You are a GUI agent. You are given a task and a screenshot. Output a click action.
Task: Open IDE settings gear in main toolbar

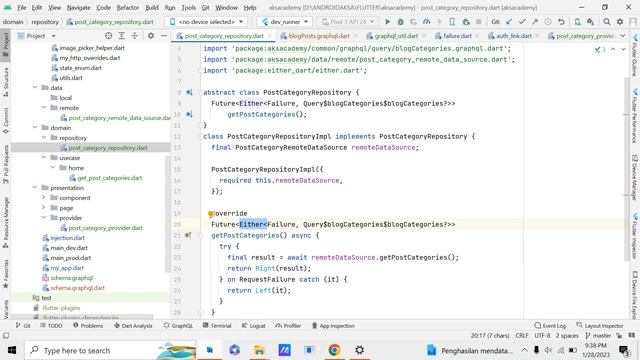[x=620, y=22]
